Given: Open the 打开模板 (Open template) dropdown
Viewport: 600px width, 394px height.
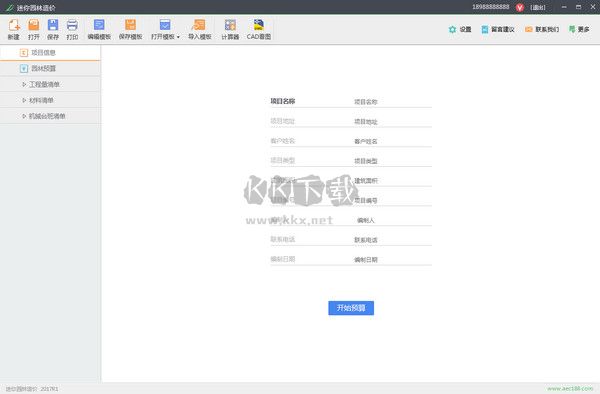Looking at the screenshot, I should (165, 29).
